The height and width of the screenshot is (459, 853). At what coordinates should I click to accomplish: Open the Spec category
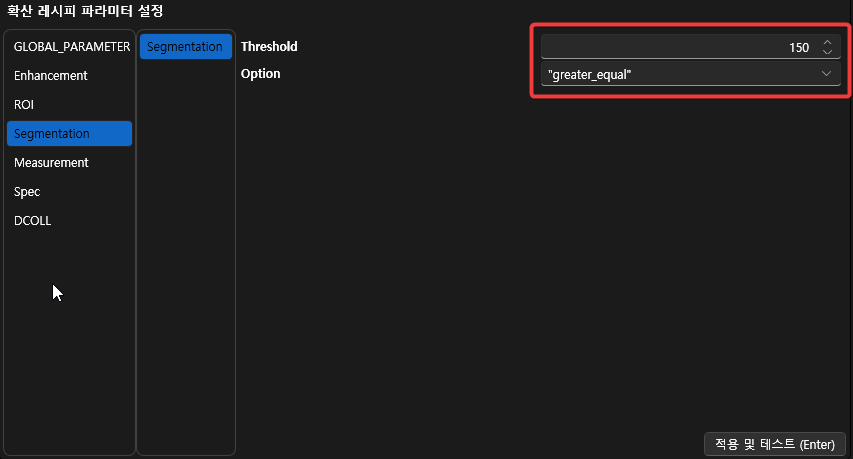27,192
